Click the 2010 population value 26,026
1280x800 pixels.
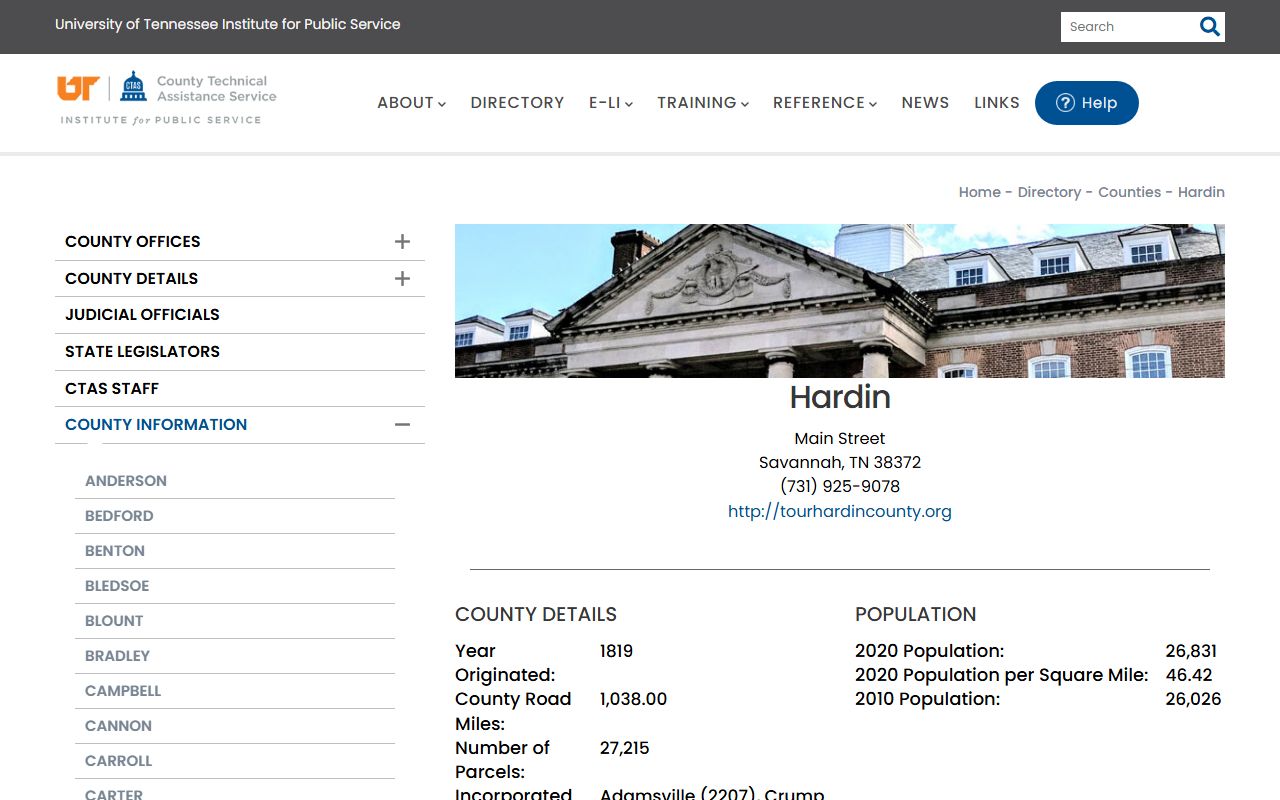click(1193, 699)
